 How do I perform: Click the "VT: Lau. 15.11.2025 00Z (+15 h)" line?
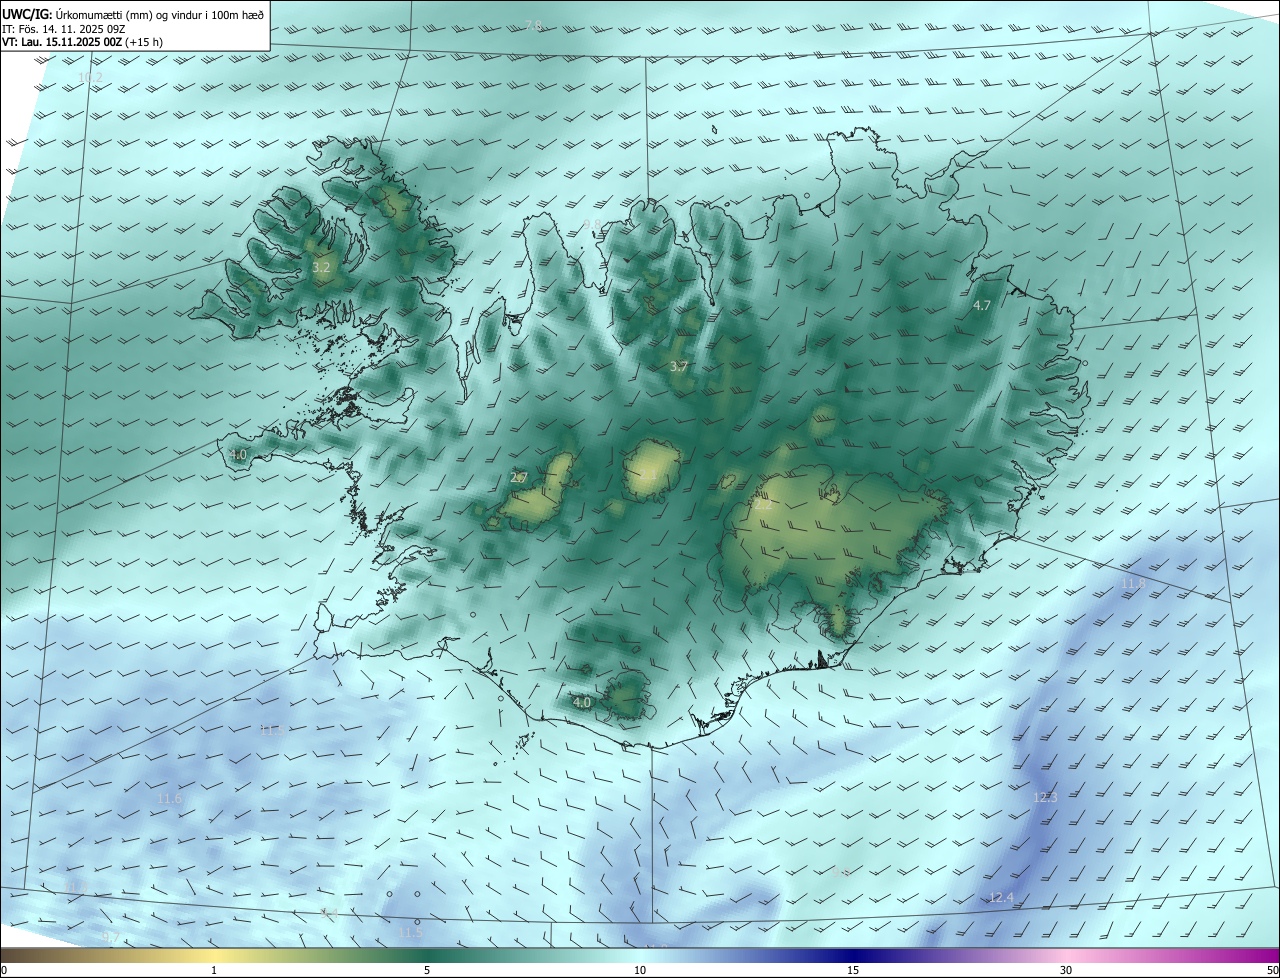(x=82, y=42)
